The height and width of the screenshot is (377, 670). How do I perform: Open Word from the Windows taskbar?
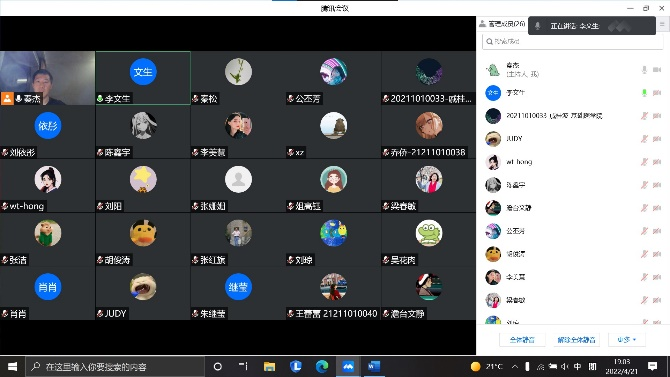(x=374, y=367)
